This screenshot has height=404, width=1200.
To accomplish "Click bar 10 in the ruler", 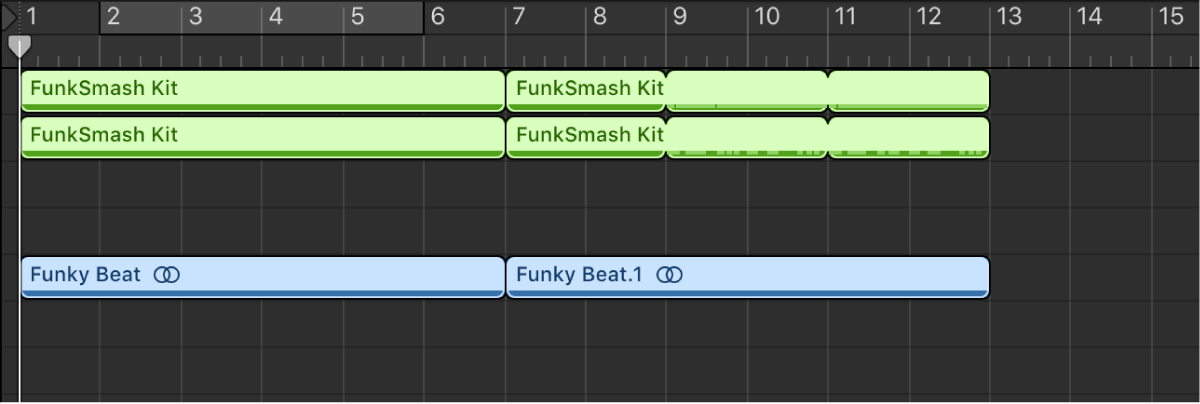I will tap(766, 17).
